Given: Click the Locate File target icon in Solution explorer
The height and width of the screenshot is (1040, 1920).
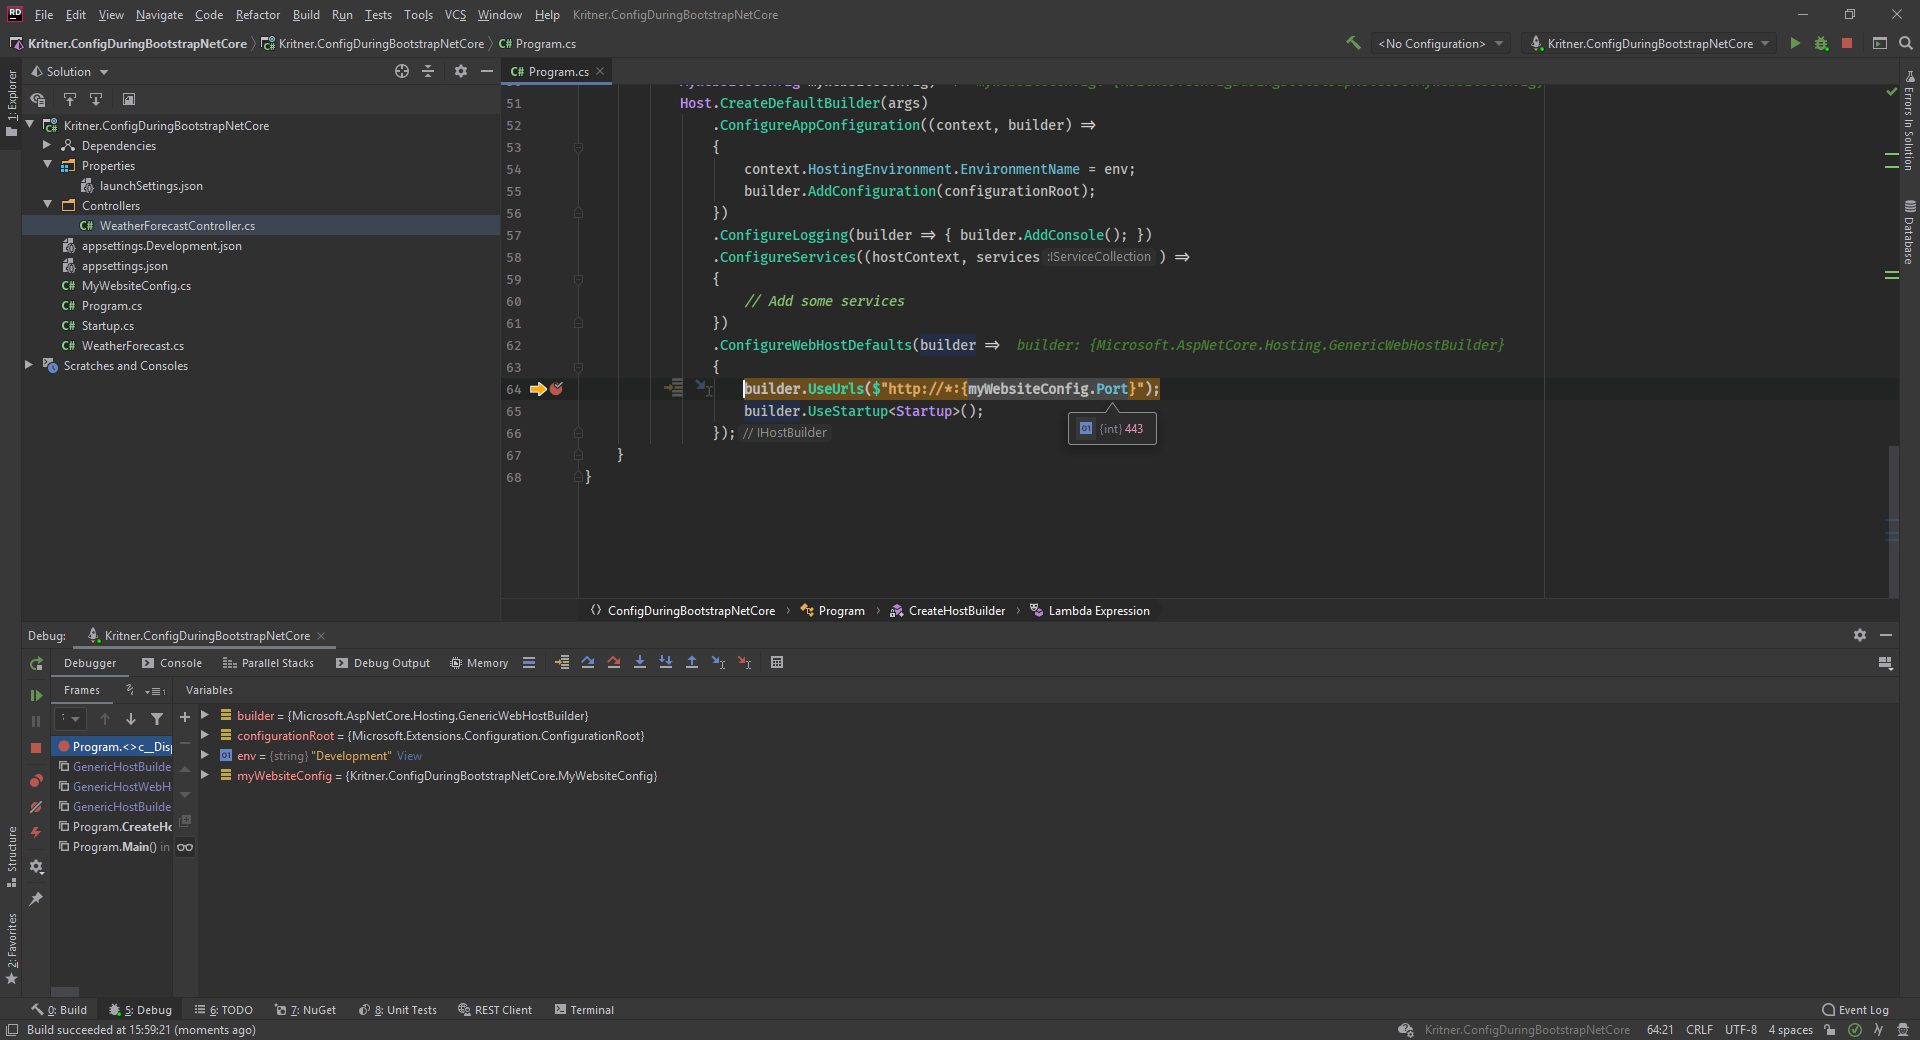Looking at the screenshot, I should [401, 71].
